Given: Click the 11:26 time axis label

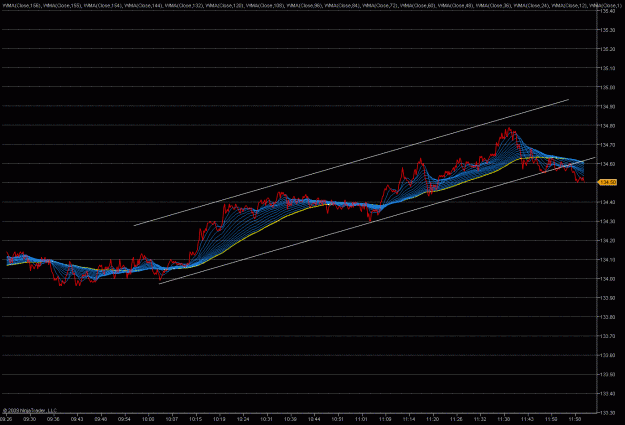Looking at the screenshot, I should pyautogui.click(x=456, y=419).
